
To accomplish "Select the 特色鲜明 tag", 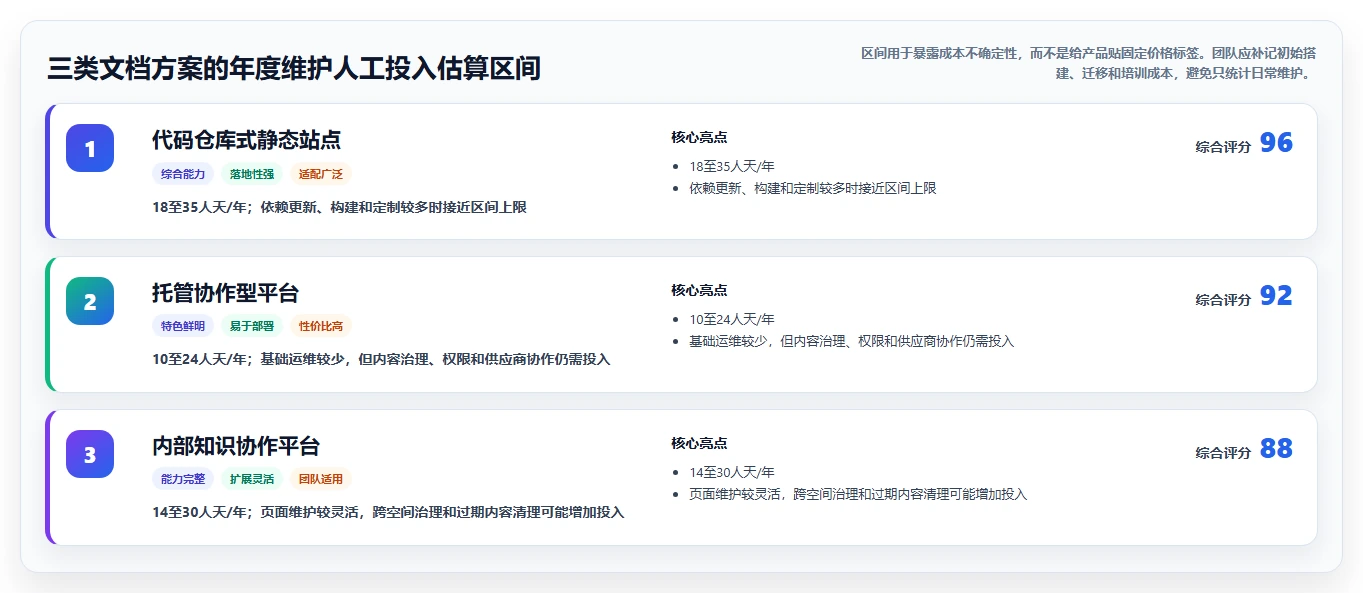I will [x=183, y=326].
